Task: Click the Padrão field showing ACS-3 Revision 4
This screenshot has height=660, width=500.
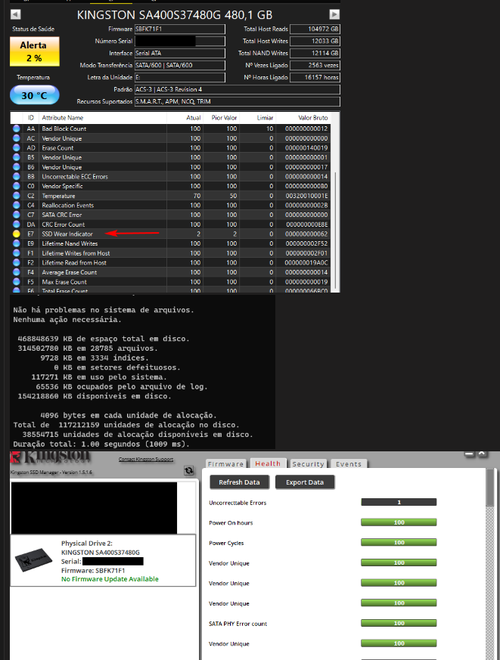Action: click(x=237, y=90)
